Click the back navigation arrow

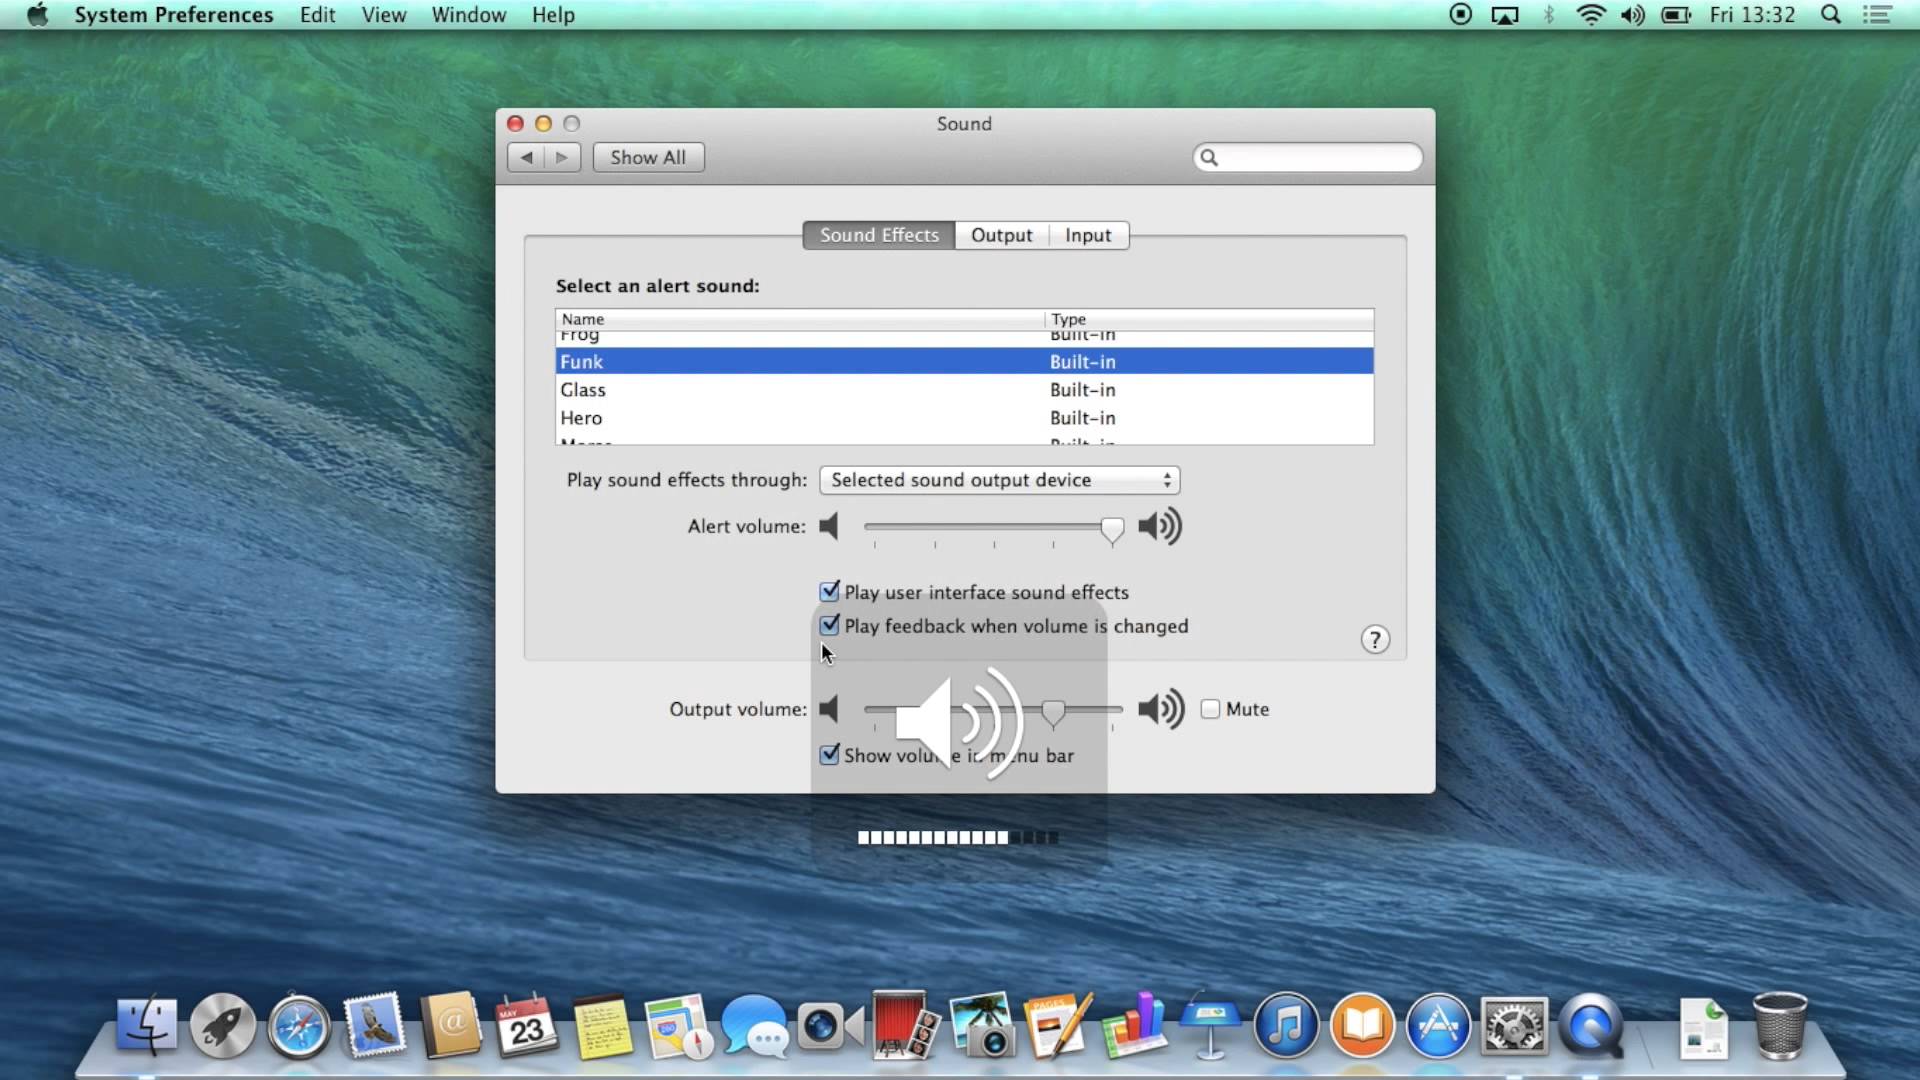pyautogui.click(x=526, y=157)
